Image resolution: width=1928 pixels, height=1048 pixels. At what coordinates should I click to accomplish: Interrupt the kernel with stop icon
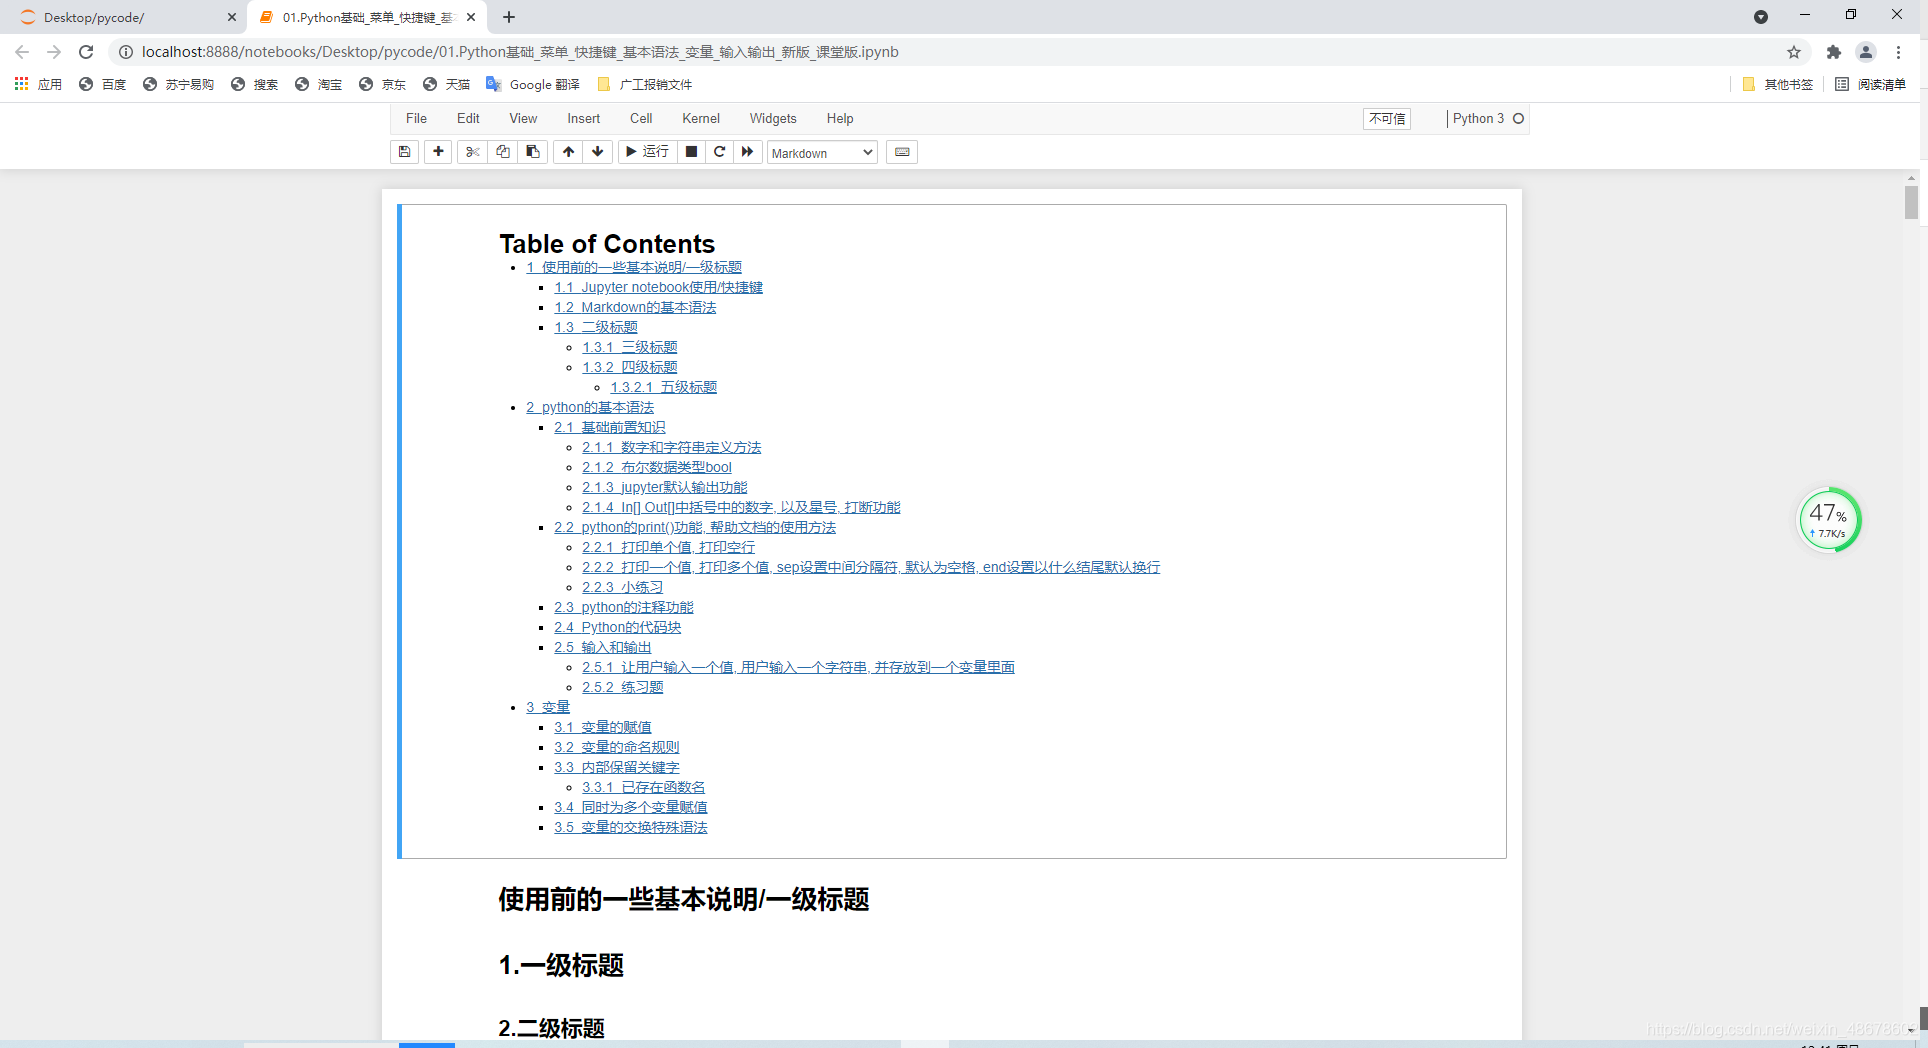(x=691, y=152)
